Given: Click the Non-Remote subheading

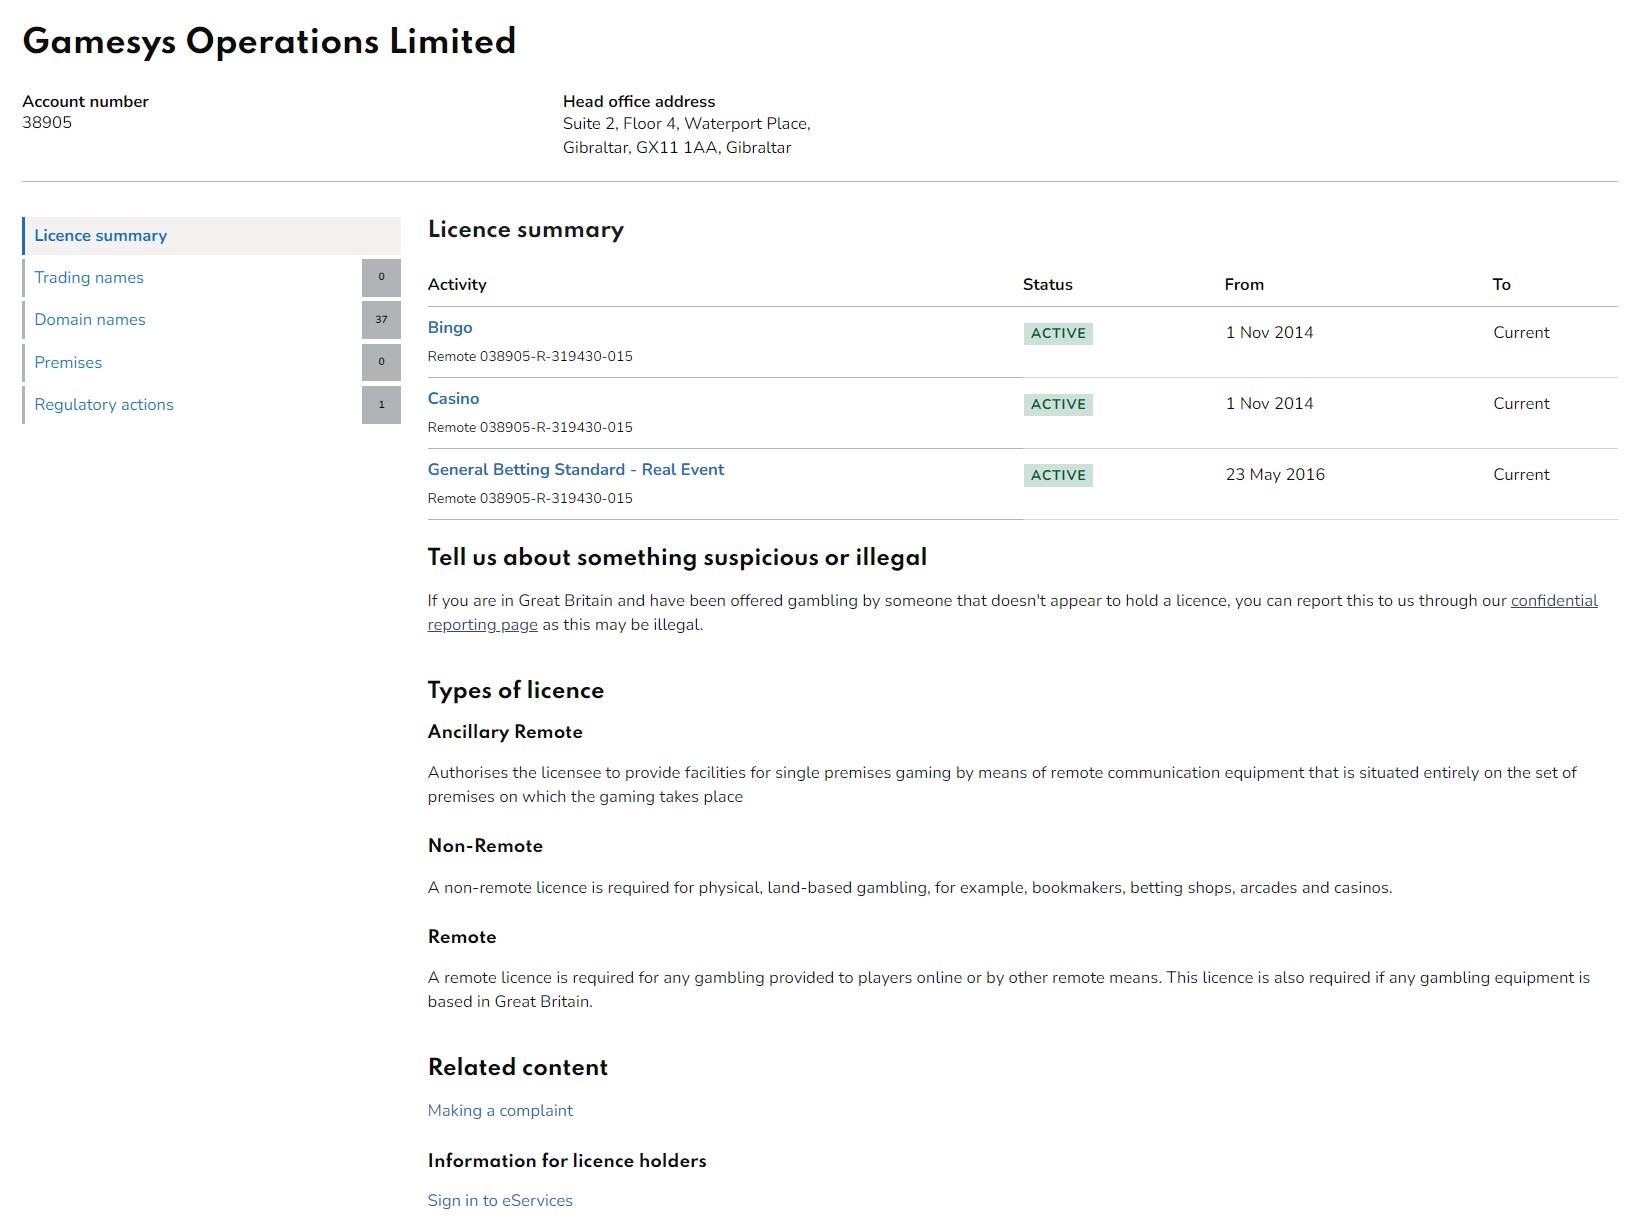Looking at the screenshot, I should point(485,846).
